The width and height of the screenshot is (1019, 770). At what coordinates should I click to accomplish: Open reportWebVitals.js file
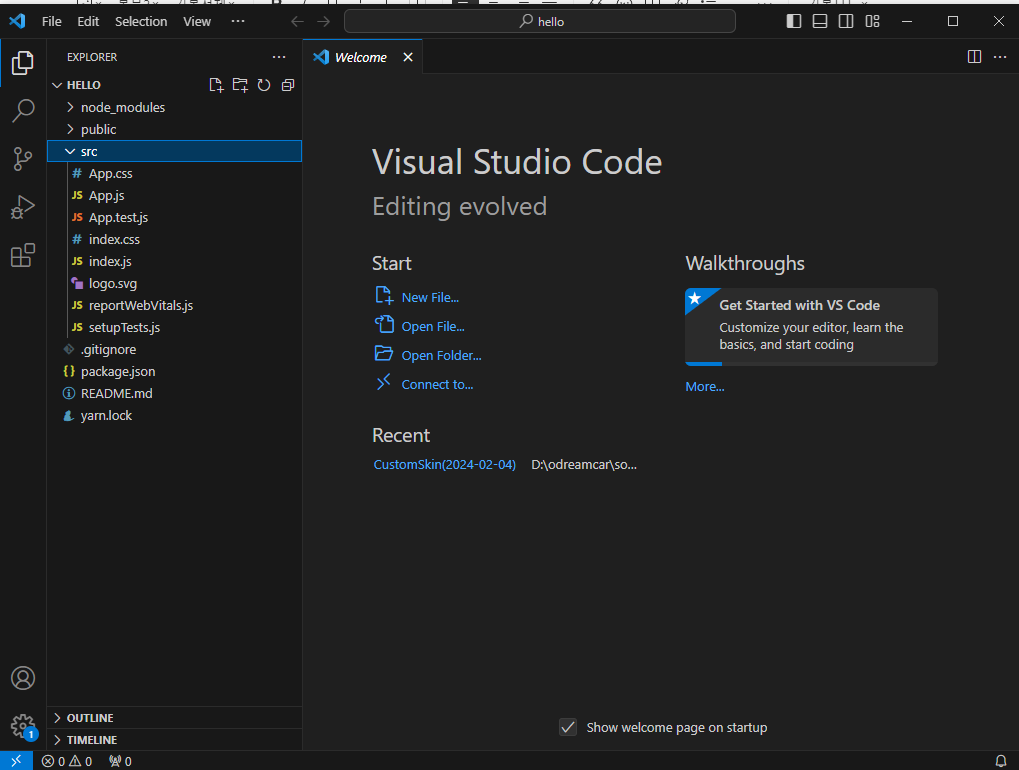click(174, 305)
